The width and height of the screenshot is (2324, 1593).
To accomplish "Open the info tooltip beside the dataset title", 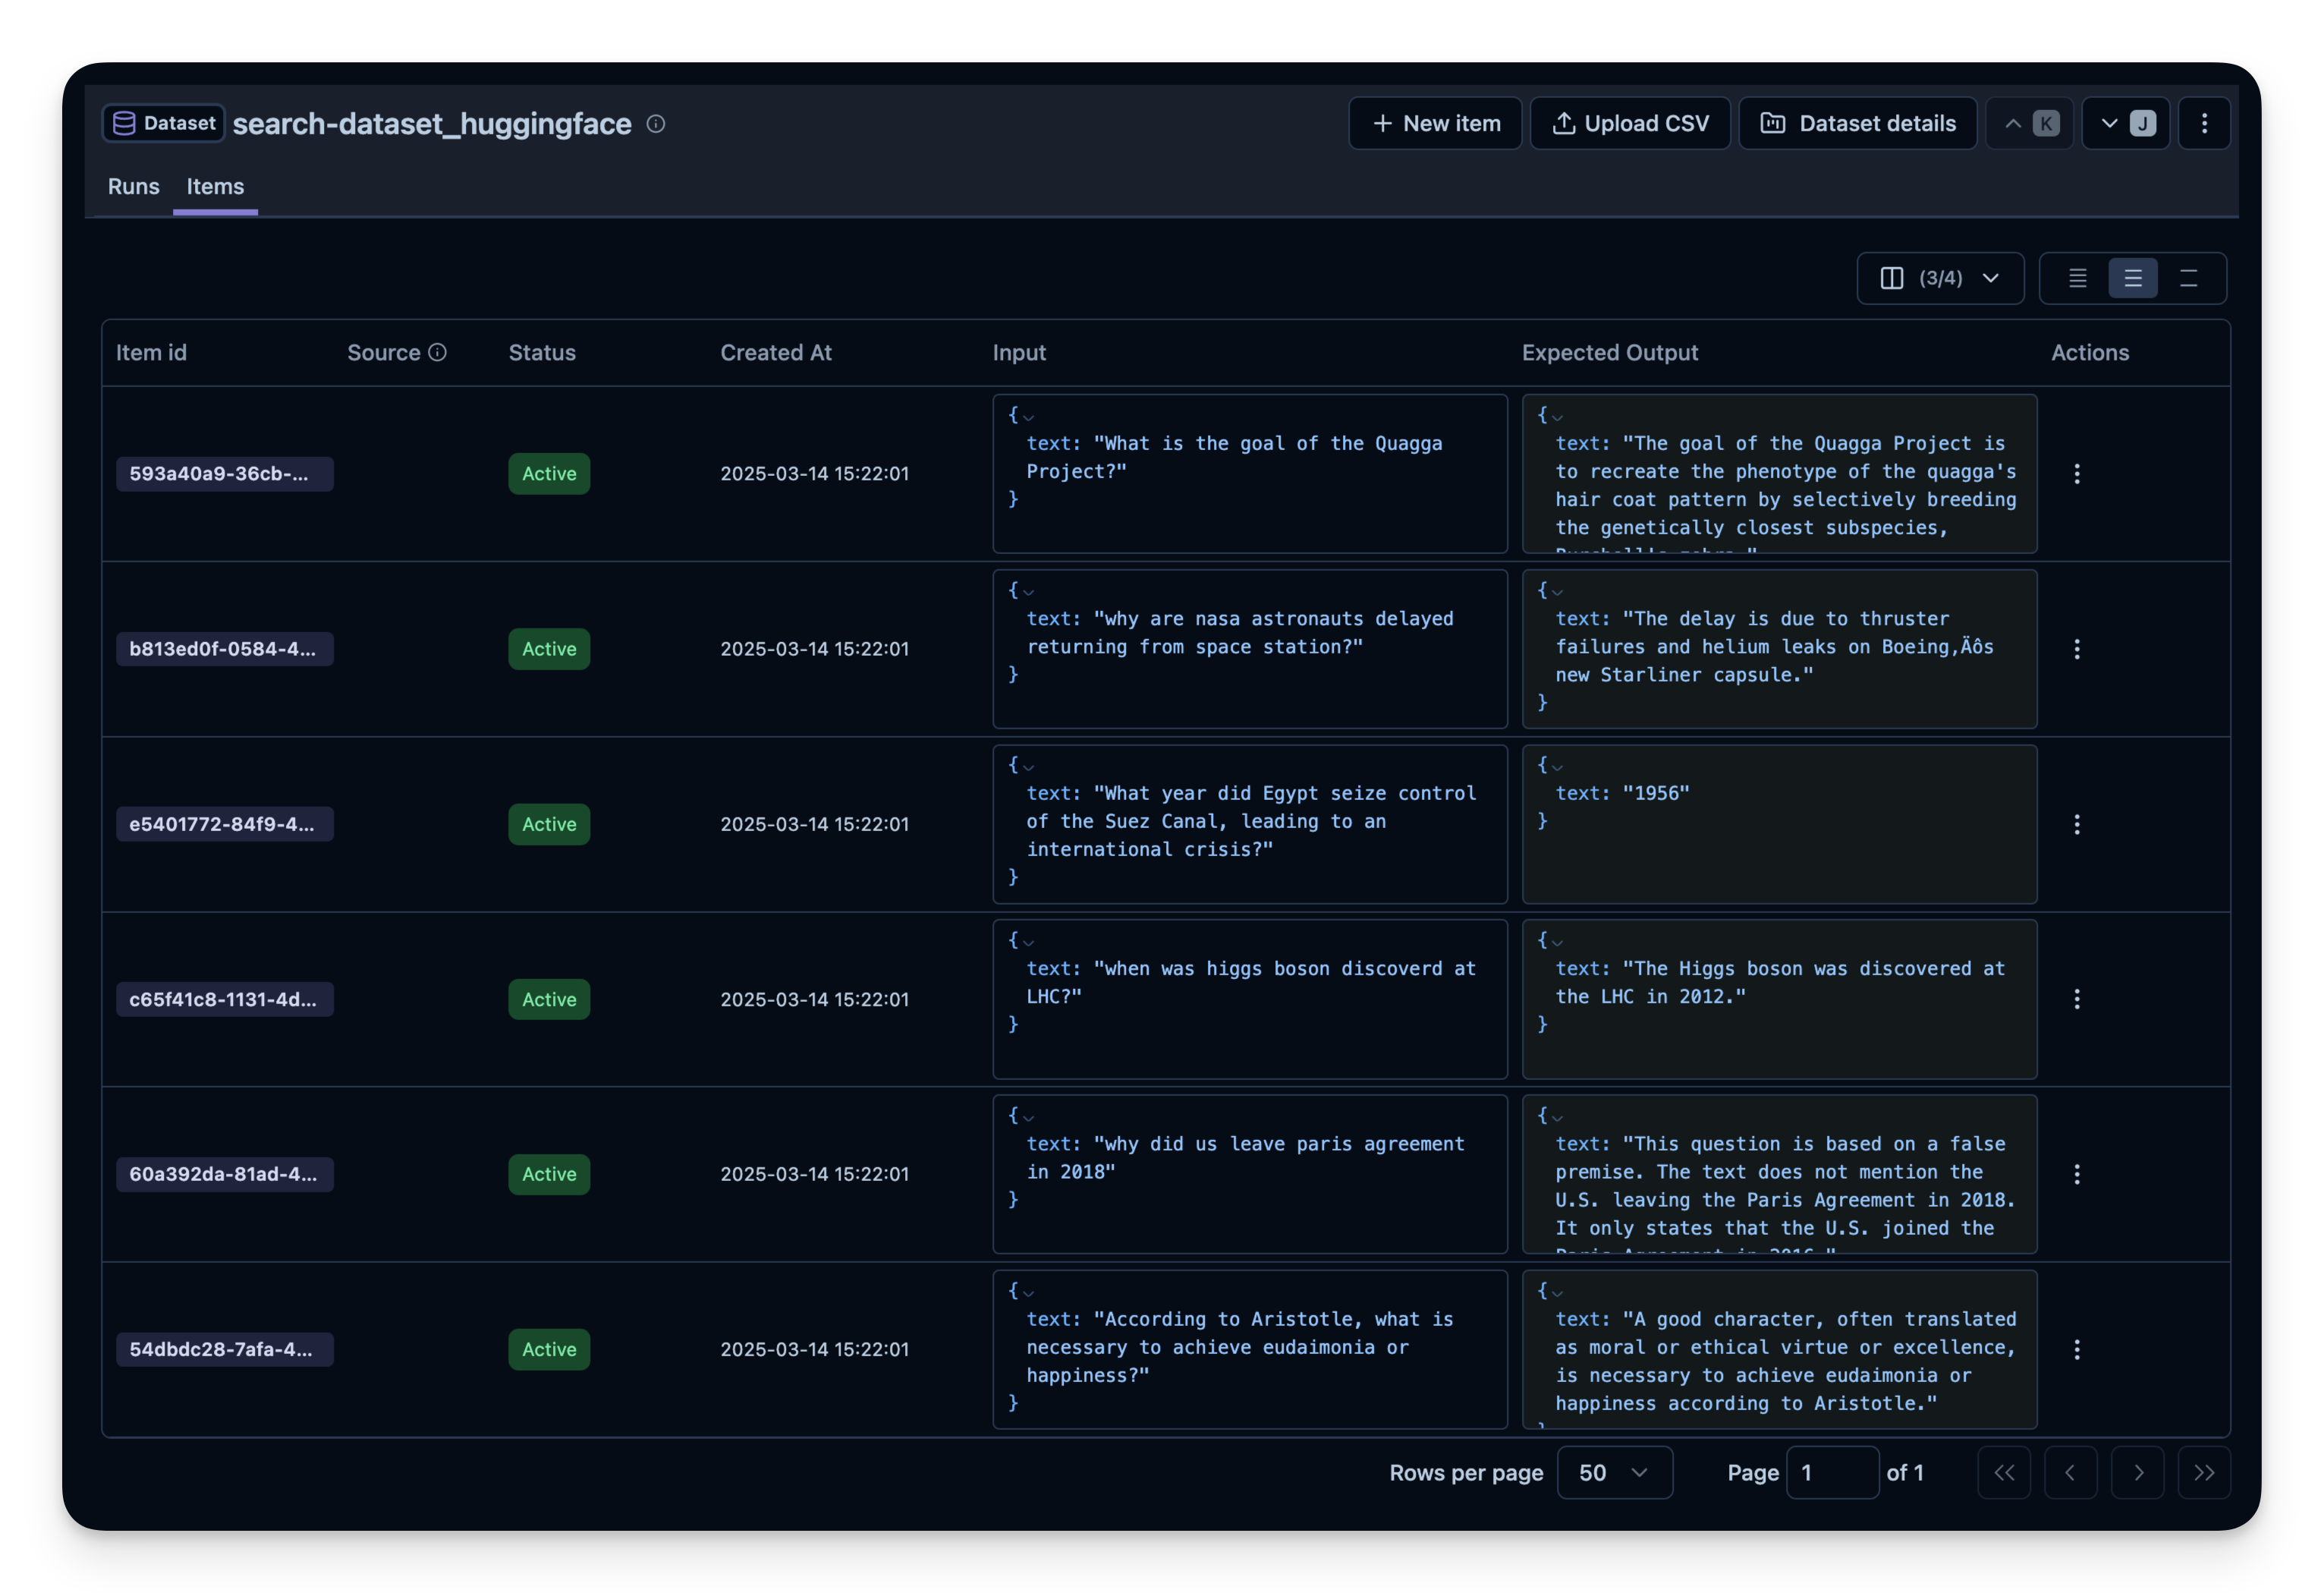I will tap(656, 124).
